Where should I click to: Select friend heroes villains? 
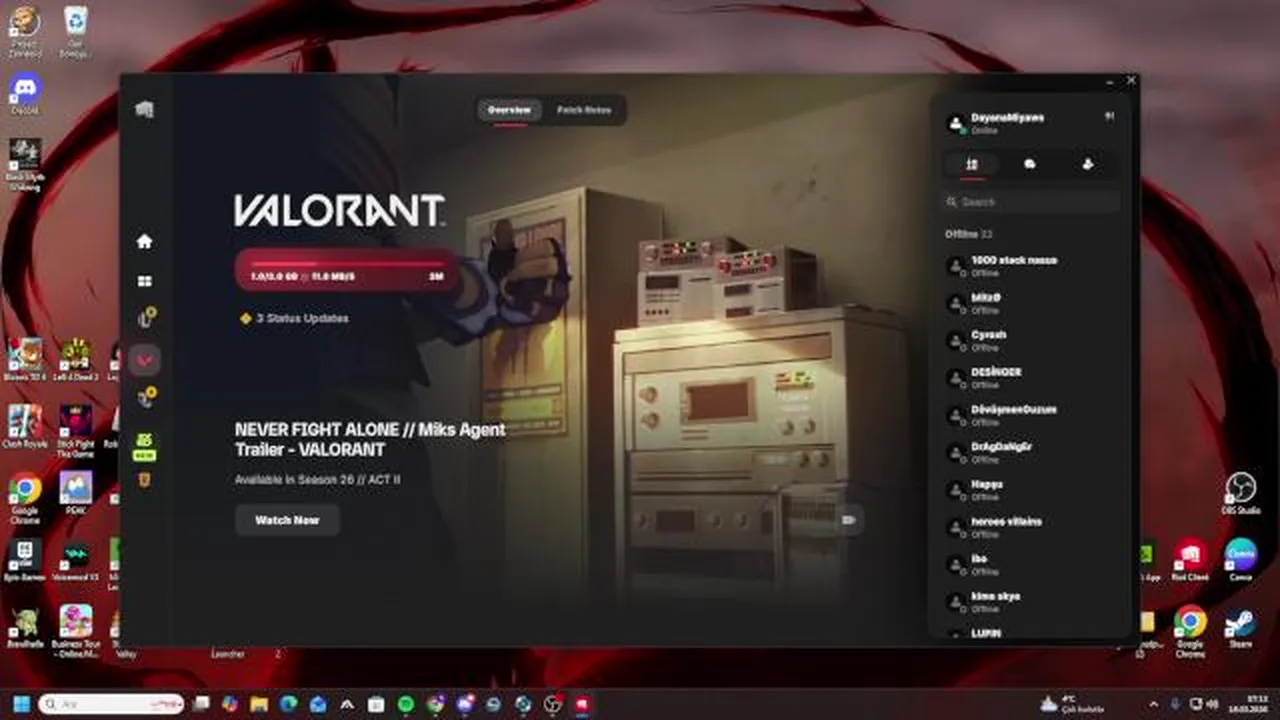(x=1032, y=526)
